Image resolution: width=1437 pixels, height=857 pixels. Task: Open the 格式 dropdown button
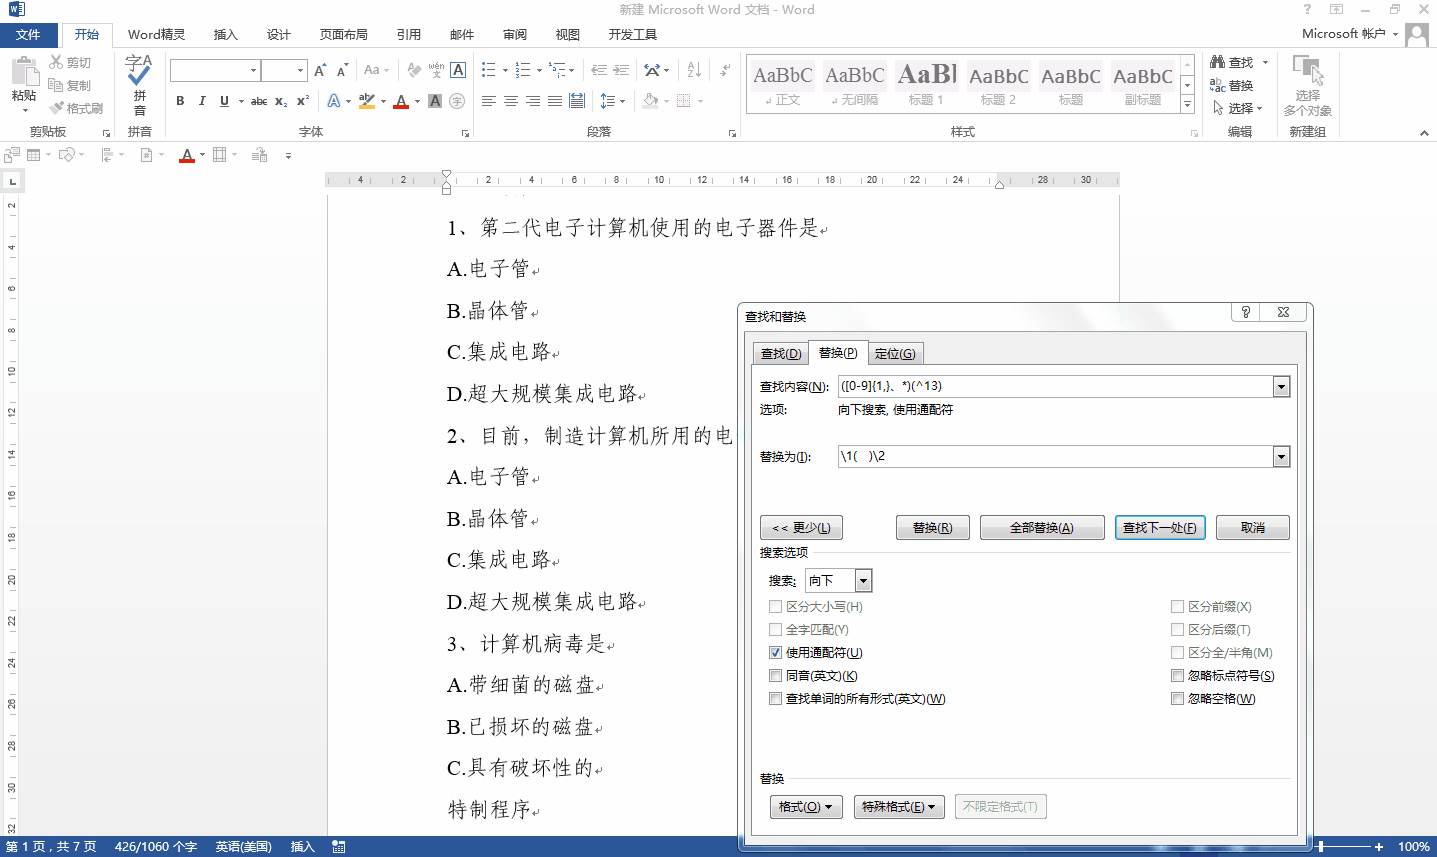pos(806,807)
